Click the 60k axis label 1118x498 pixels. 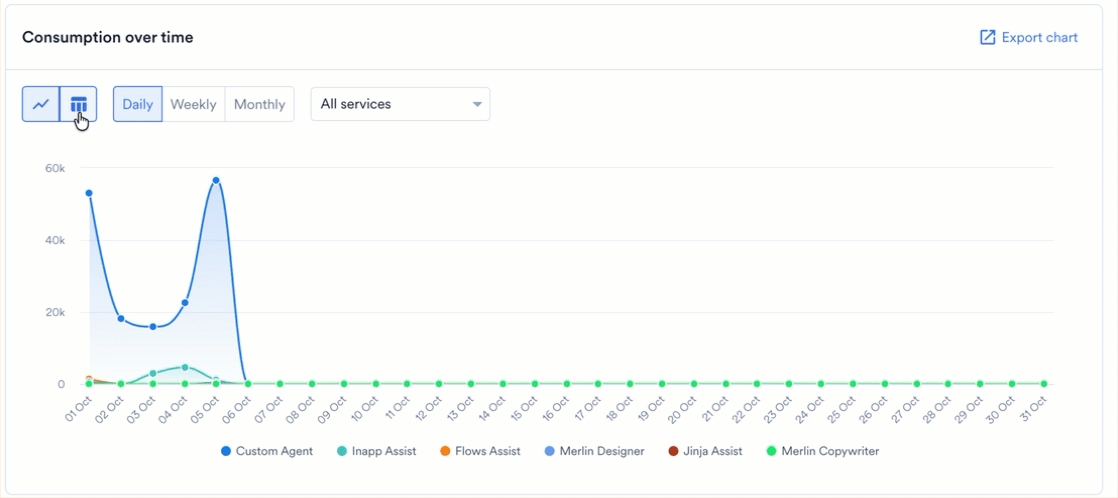pyautogui.click(x=56, y=168)
